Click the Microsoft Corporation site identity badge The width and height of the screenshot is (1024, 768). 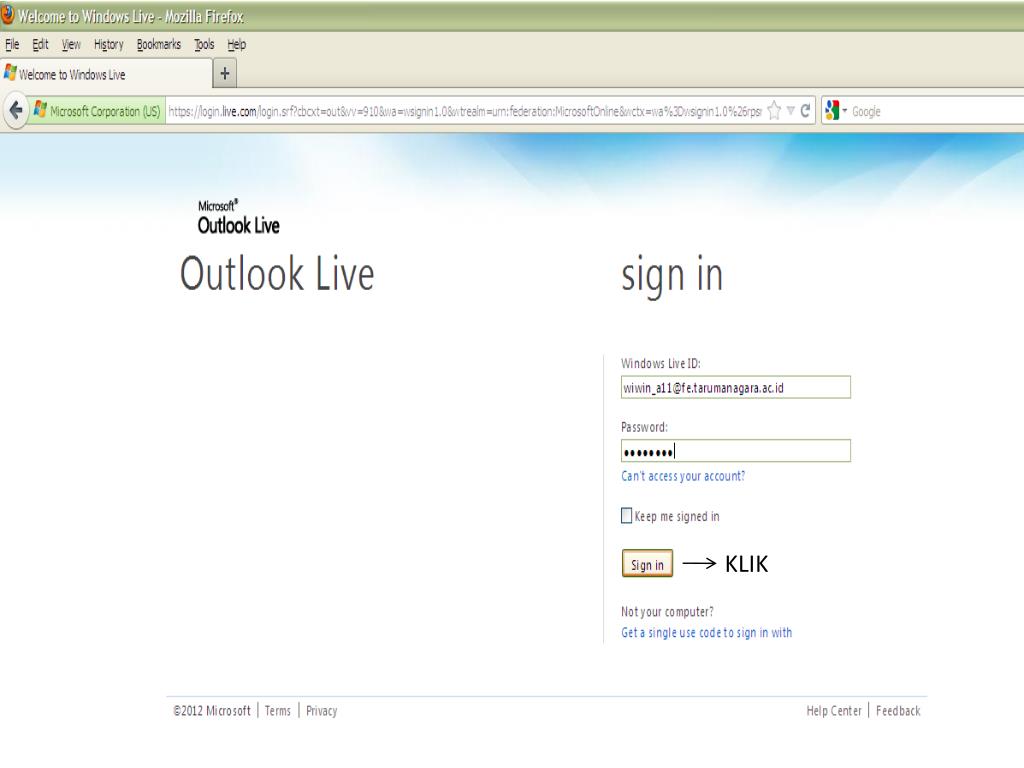click(x=97, y=111)
